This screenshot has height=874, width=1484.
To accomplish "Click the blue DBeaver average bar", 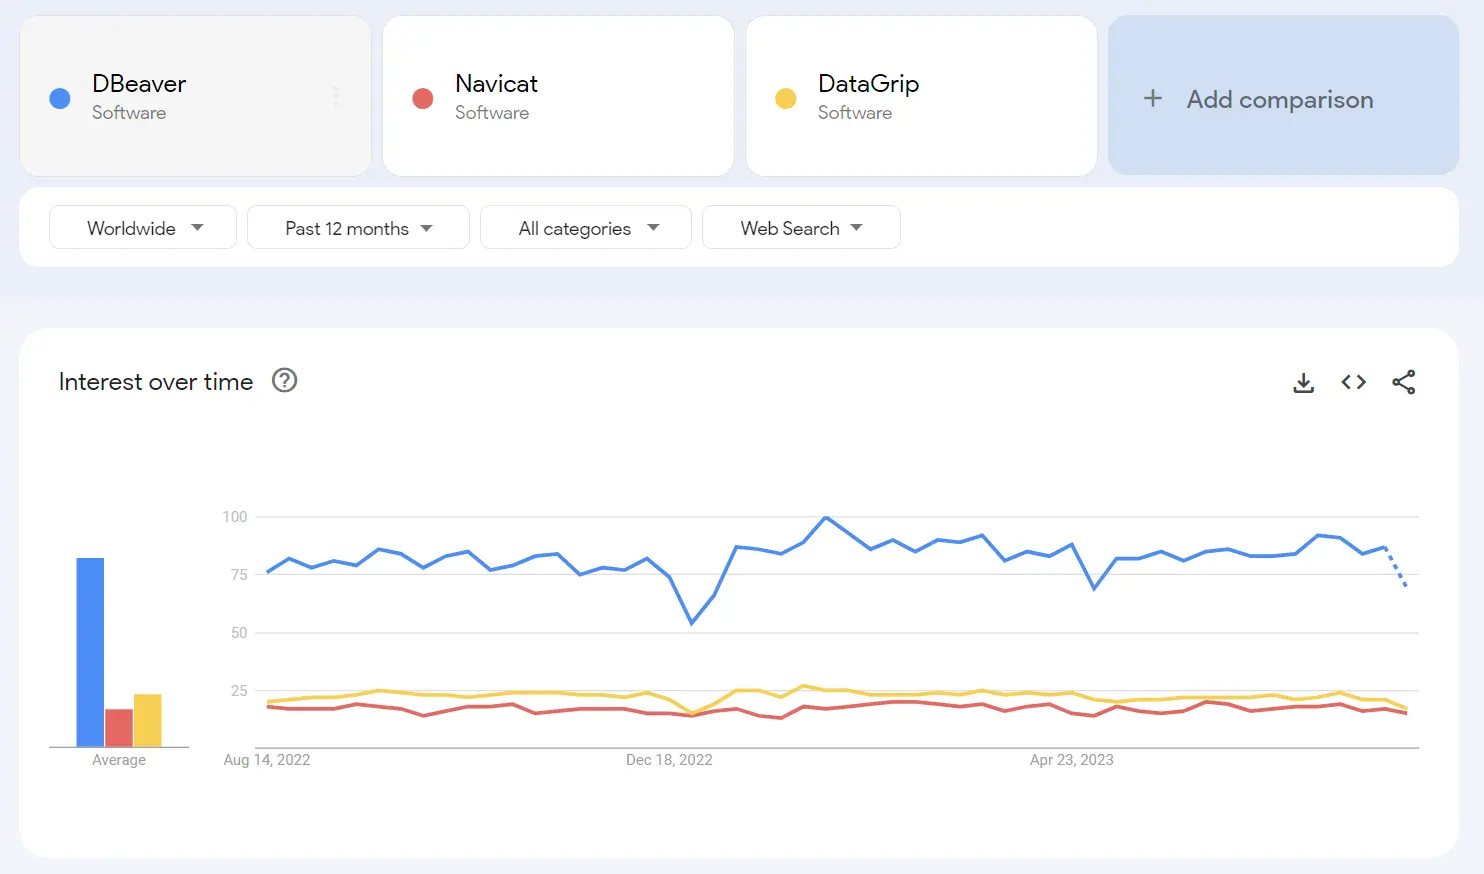I will pyautogui.click(x=90, y=652).
